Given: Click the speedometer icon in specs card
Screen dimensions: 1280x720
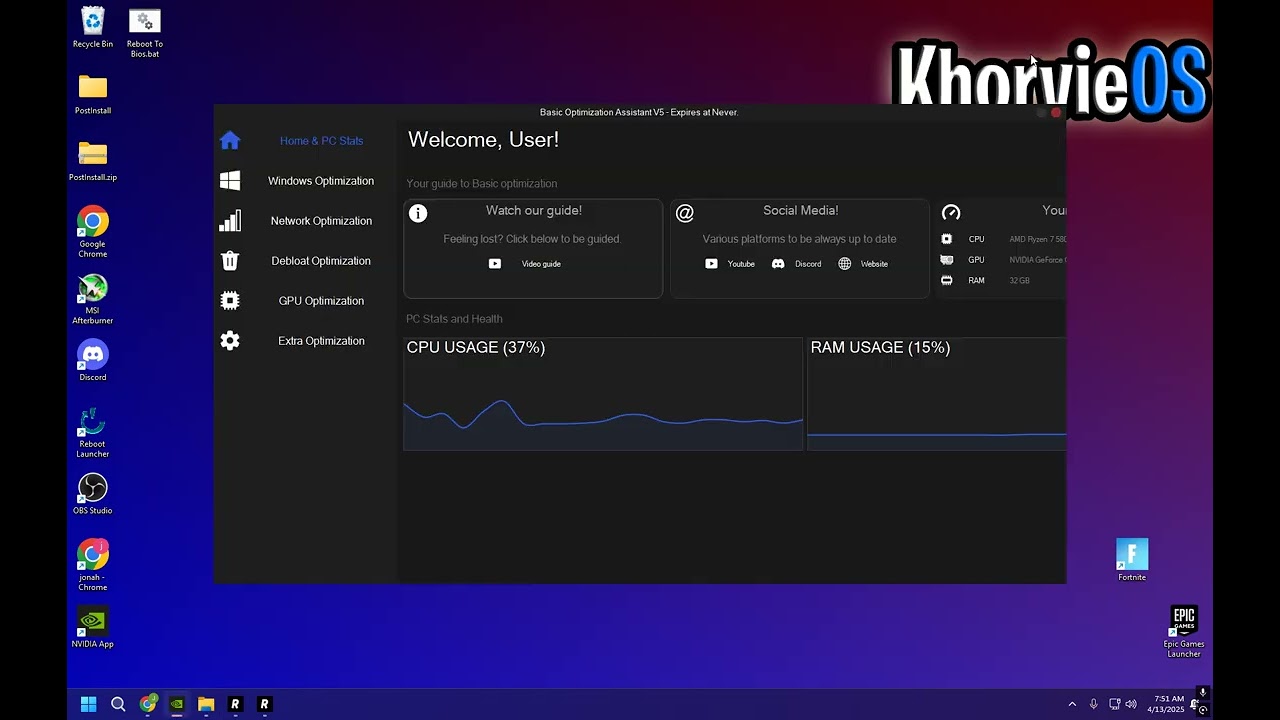Looking at the screenshot, I should pos(951,212).
